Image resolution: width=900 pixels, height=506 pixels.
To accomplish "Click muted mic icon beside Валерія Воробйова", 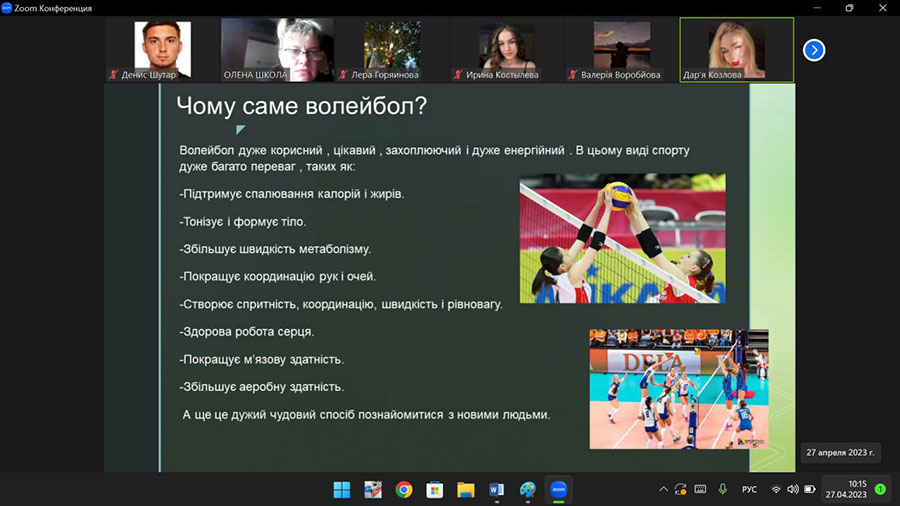I will pos(573,75).
